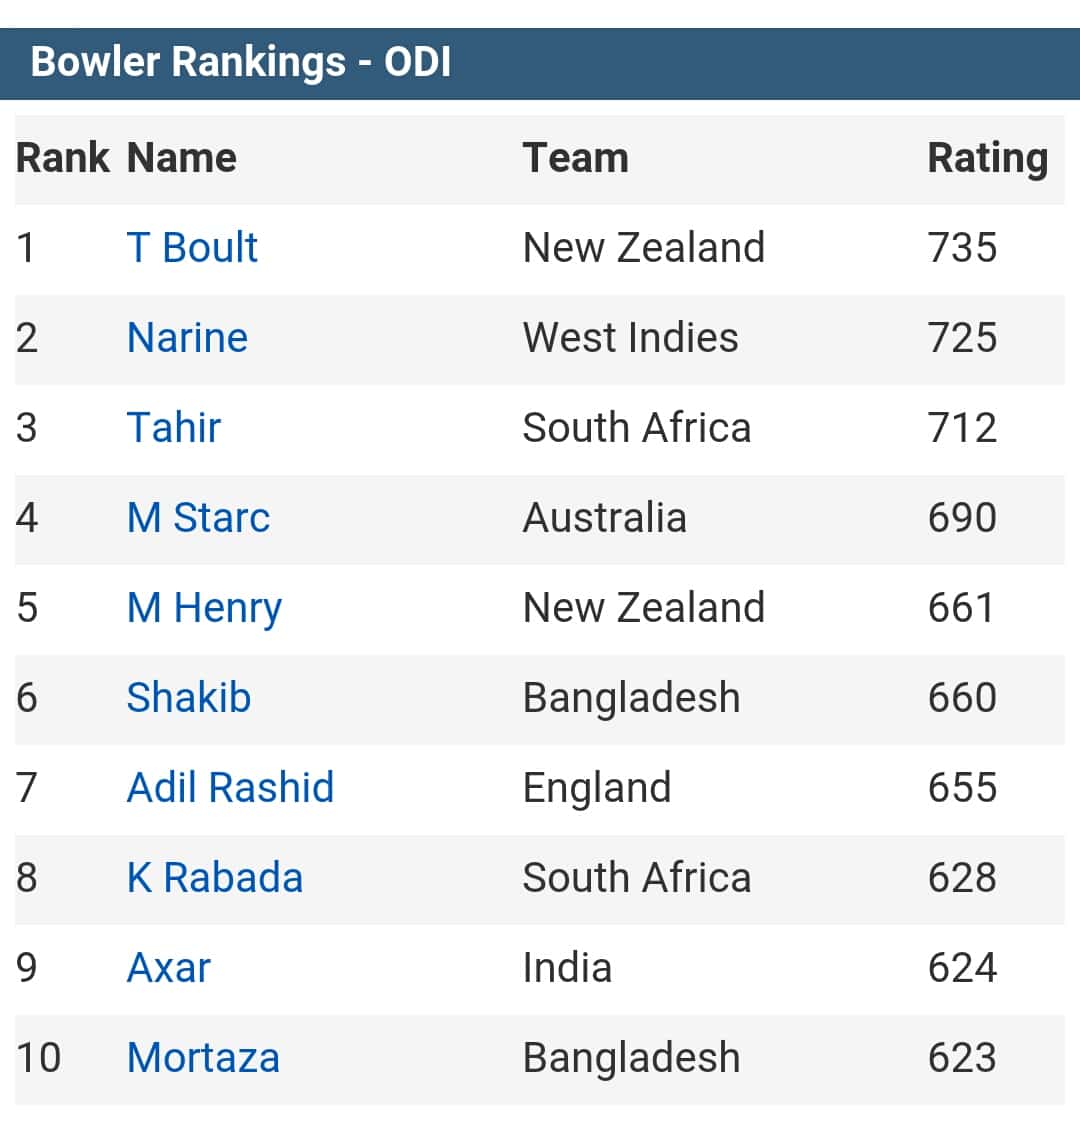Select England team cell
The width and height of the screenshot is (1080, 1123).
coord(597,790)
